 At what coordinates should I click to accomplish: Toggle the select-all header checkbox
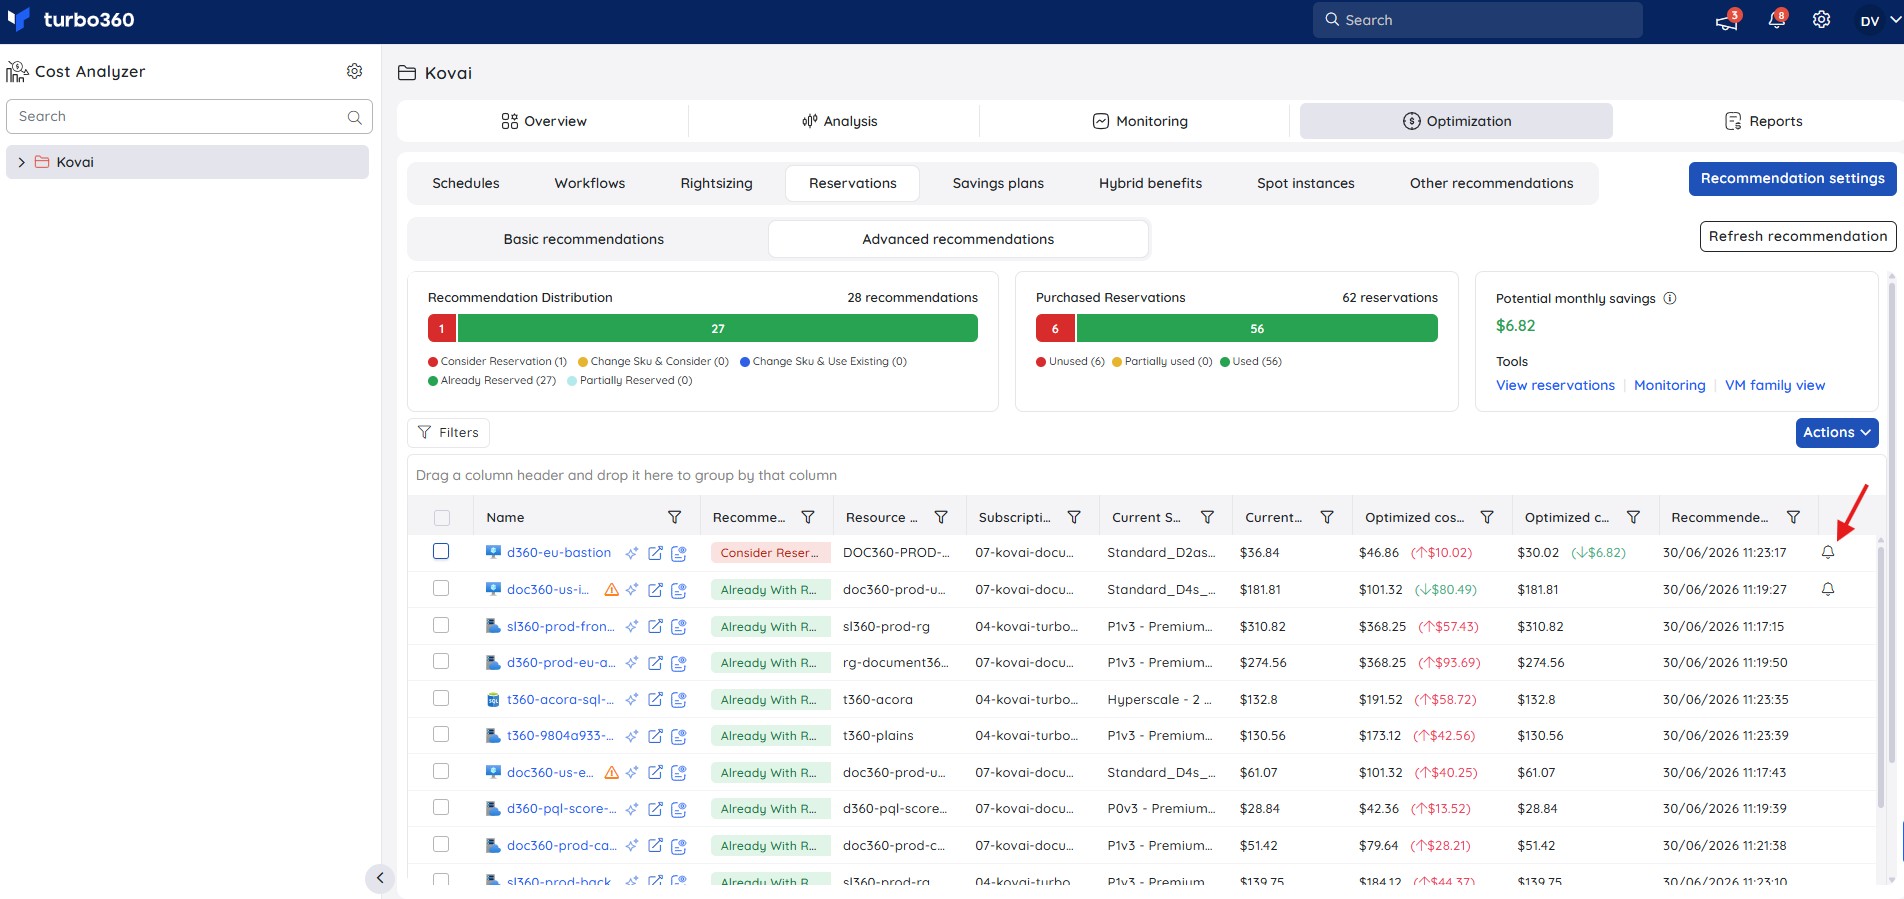[x=442, y=518]
